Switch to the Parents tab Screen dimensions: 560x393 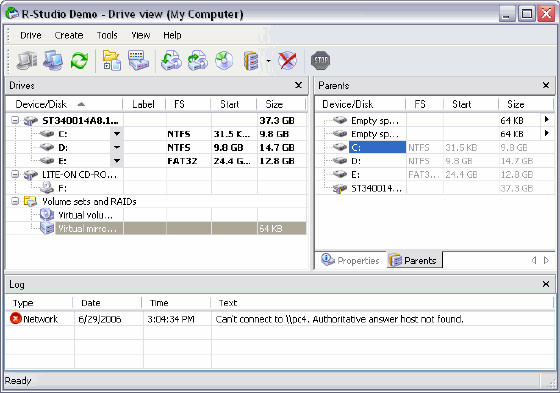pyautogui.click(x=415, y=260)
